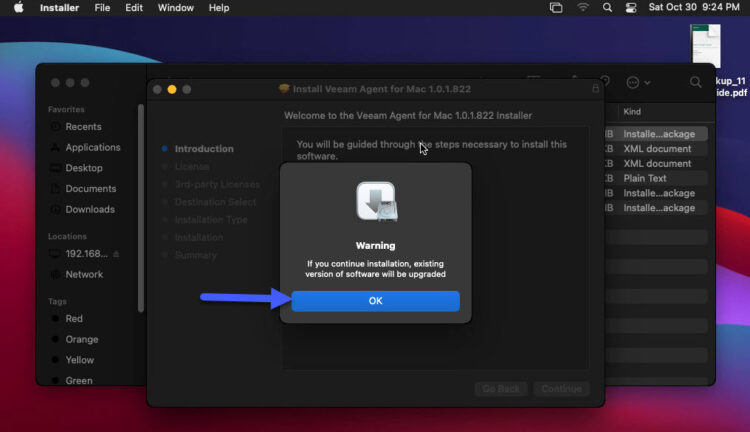Viewport: 750px width, 432px height.
Task: Select Recents in Finder sidebar
Action: point(83,127)
